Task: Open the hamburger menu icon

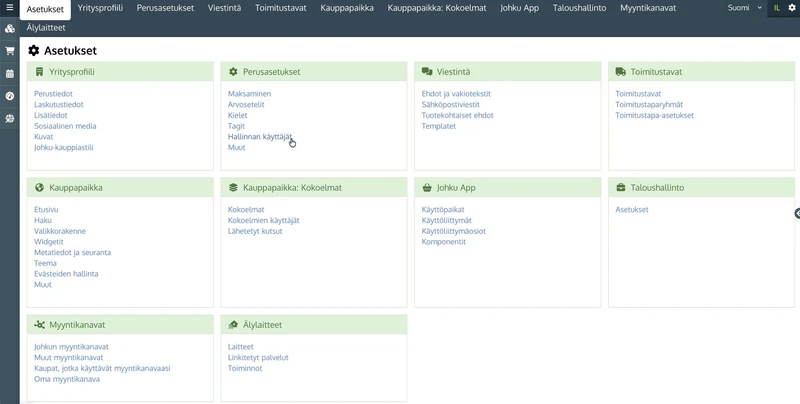Action: click(x=10, y=8)
